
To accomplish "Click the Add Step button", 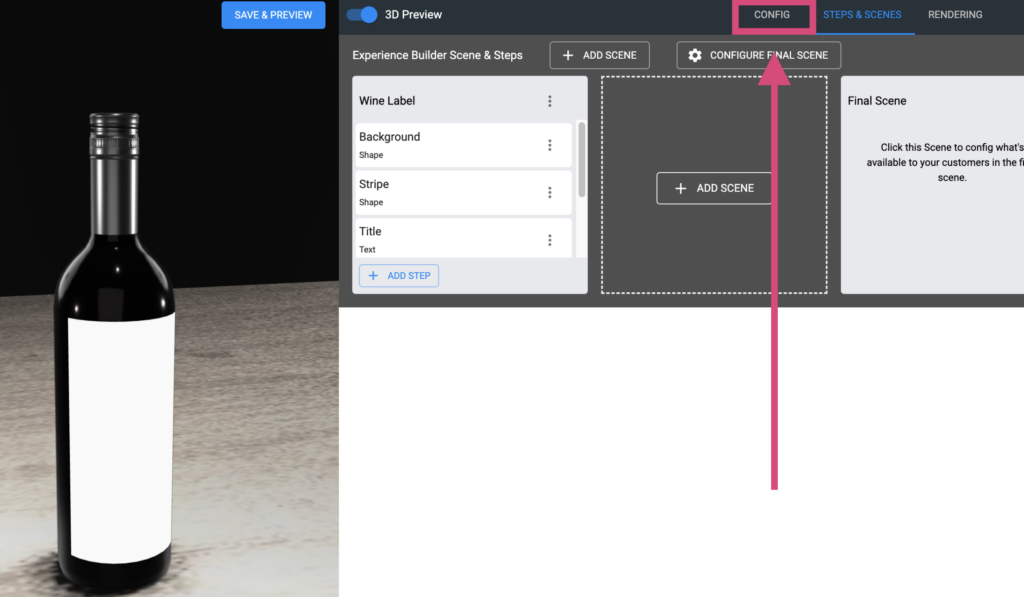I will (399, 276).
